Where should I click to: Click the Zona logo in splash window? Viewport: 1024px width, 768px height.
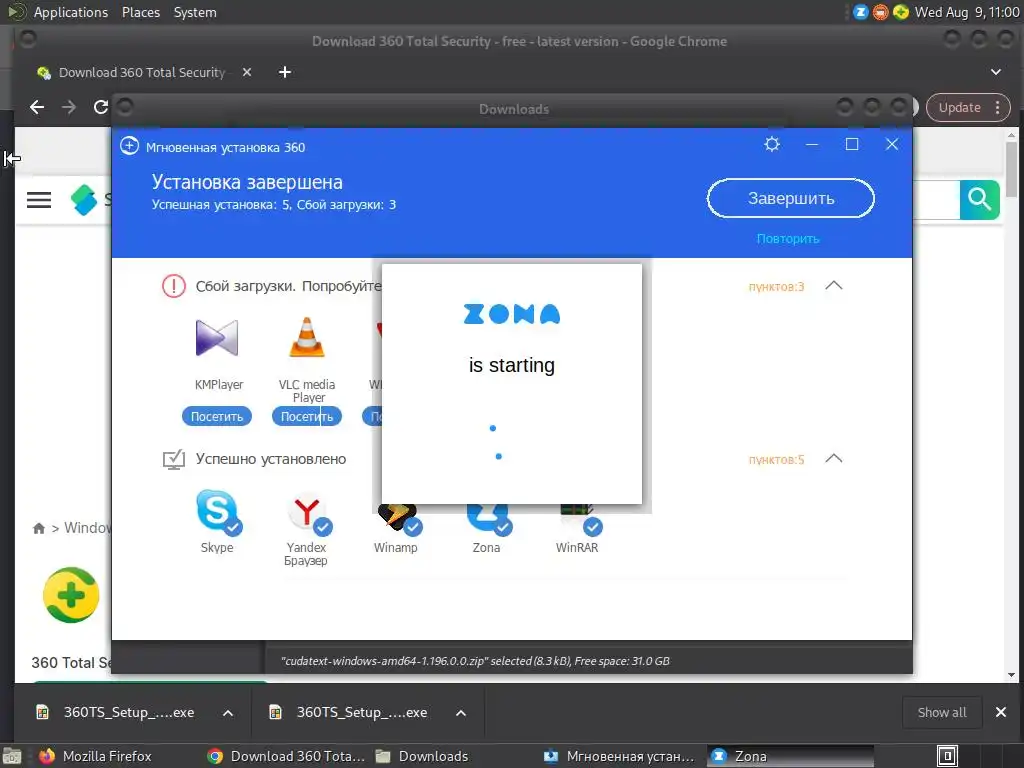(x=511, y=314)
